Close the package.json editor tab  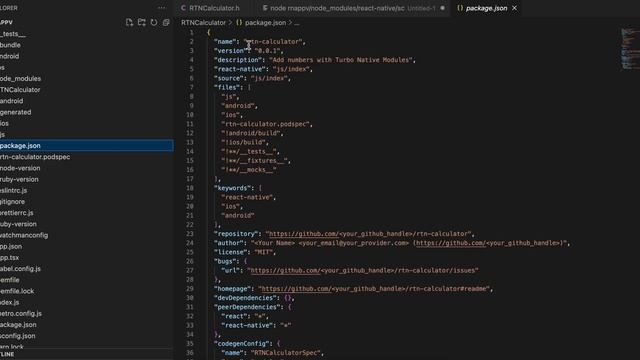[x=514, y=8]
